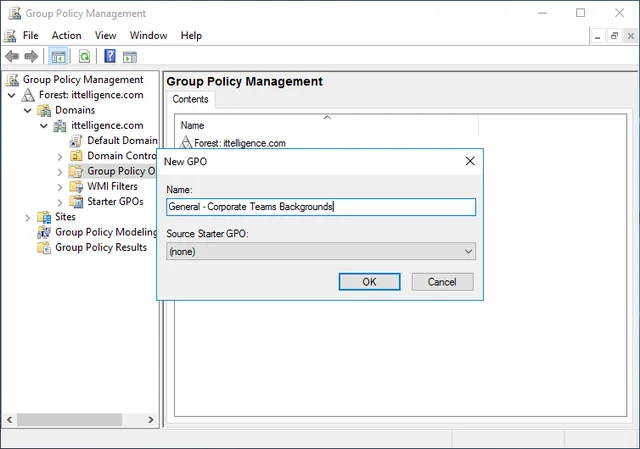This screenshot has height=449, width=640.
Task: Click the GPO Name text field
Action: [321, 207]
